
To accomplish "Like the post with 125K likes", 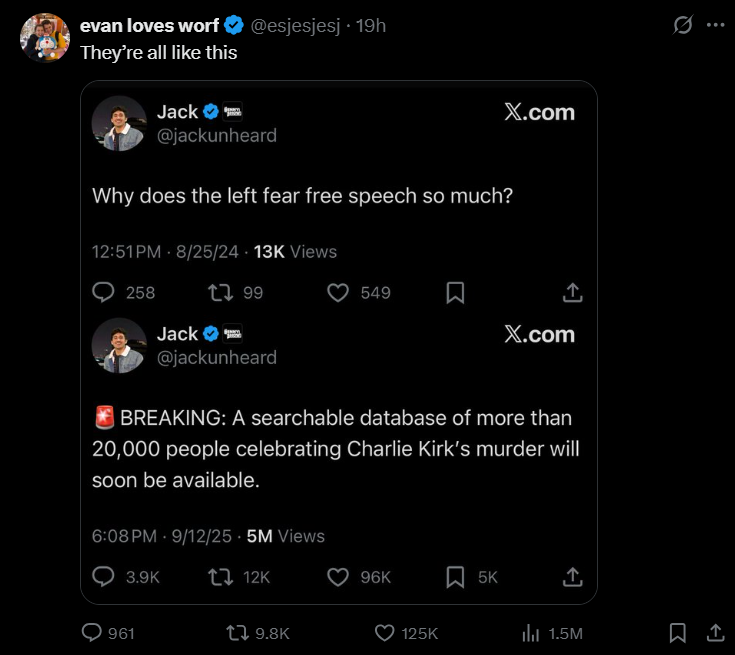I will click(x=385, y=633).
